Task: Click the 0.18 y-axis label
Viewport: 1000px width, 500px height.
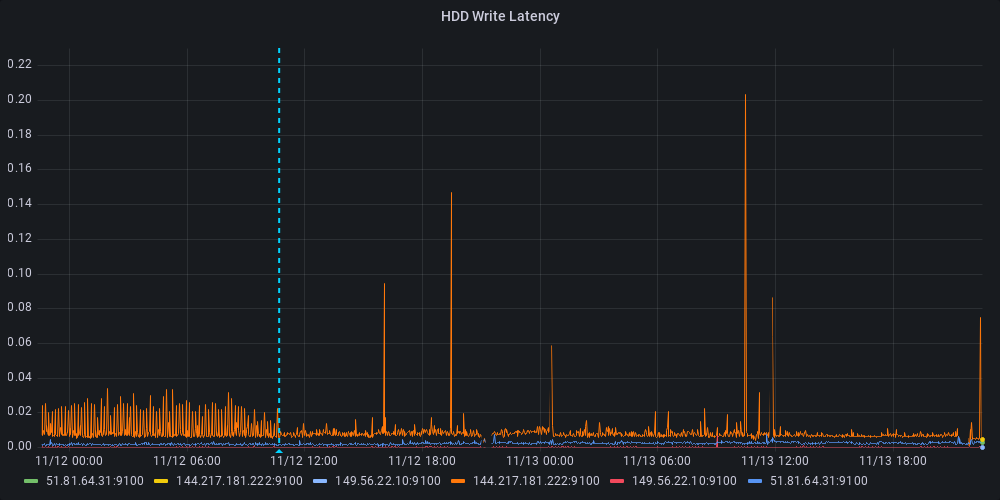Action: point(20,135)
